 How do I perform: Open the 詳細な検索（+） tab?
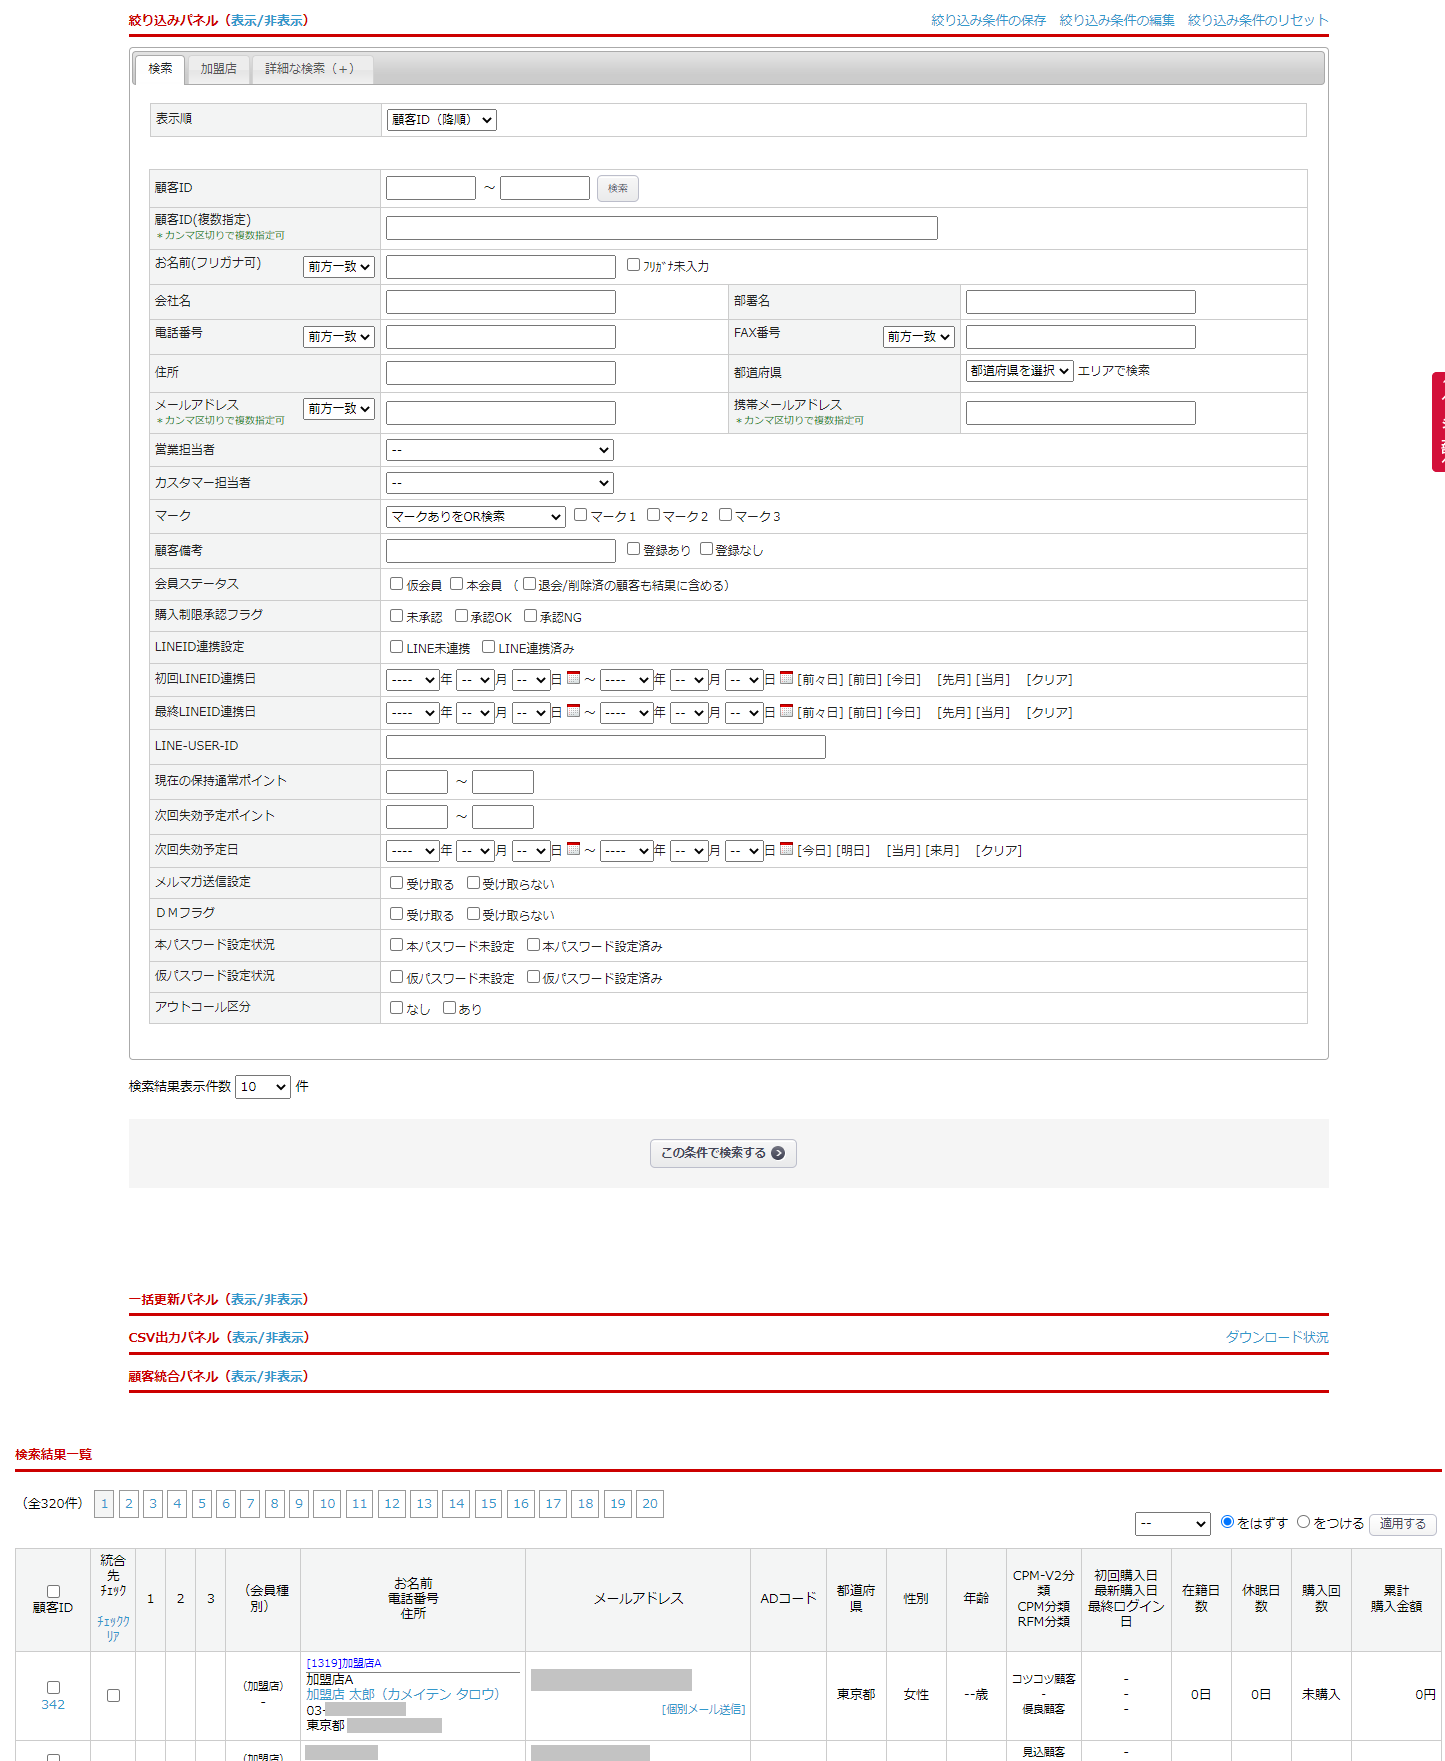310,69
